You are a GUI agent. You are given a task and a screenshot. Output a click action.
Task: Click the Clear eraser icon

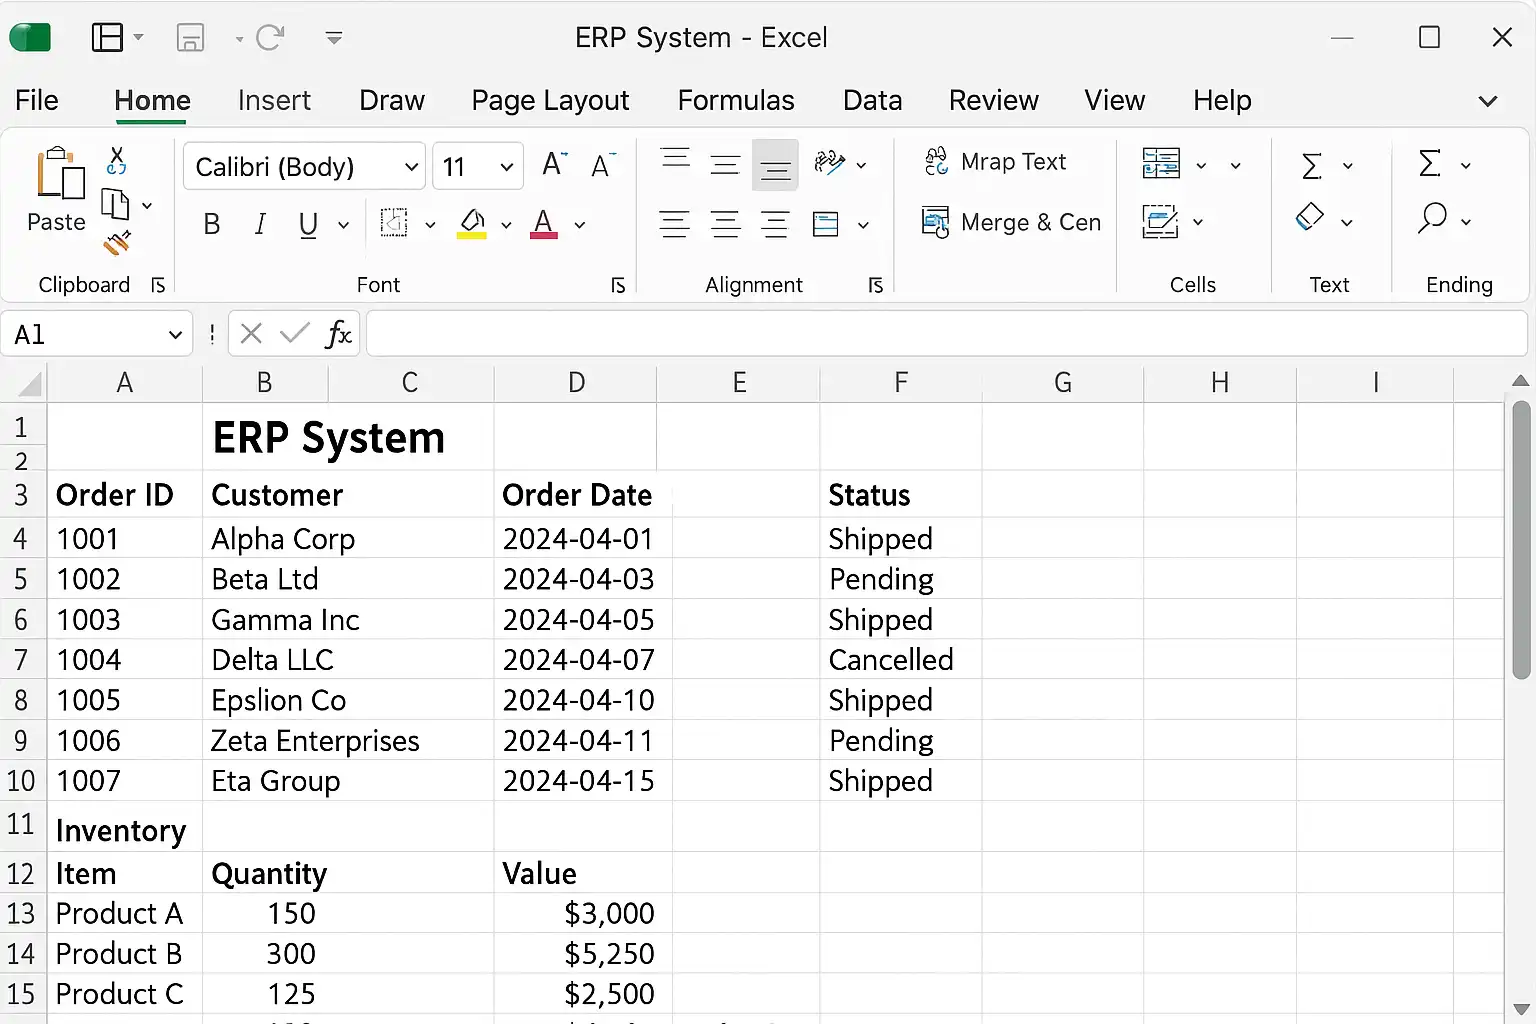click(x=1310, y=219)
